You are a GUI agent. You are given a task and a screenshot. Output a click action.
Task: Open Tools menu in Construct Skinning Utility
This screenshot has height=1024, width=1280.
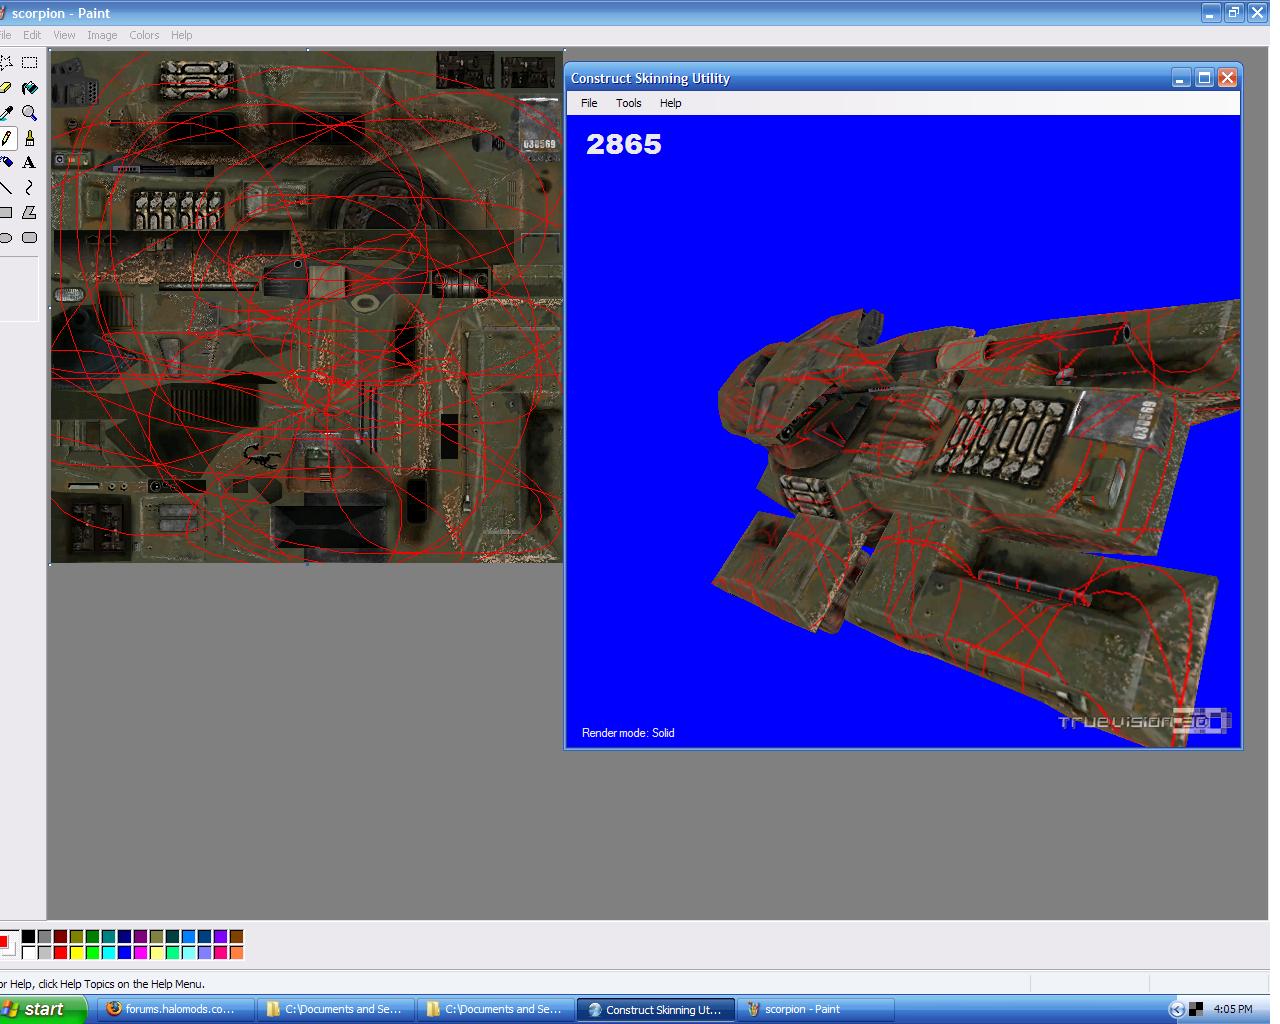pyautogui.click(x=628, y=103)
